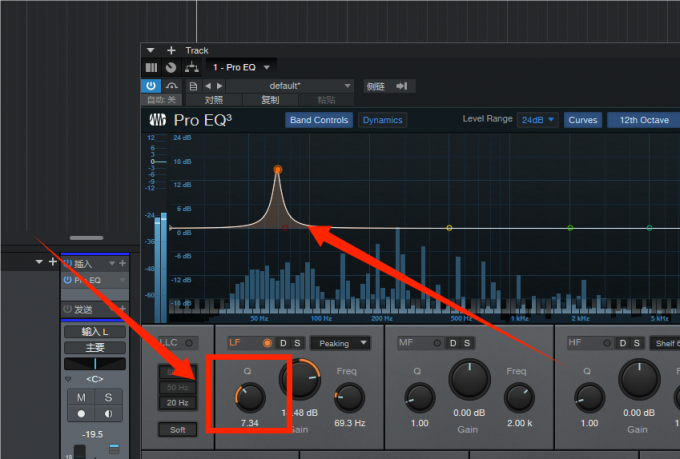Toggle the MF band enable indicator
The image size is (680, 459).
coord(437,343)
